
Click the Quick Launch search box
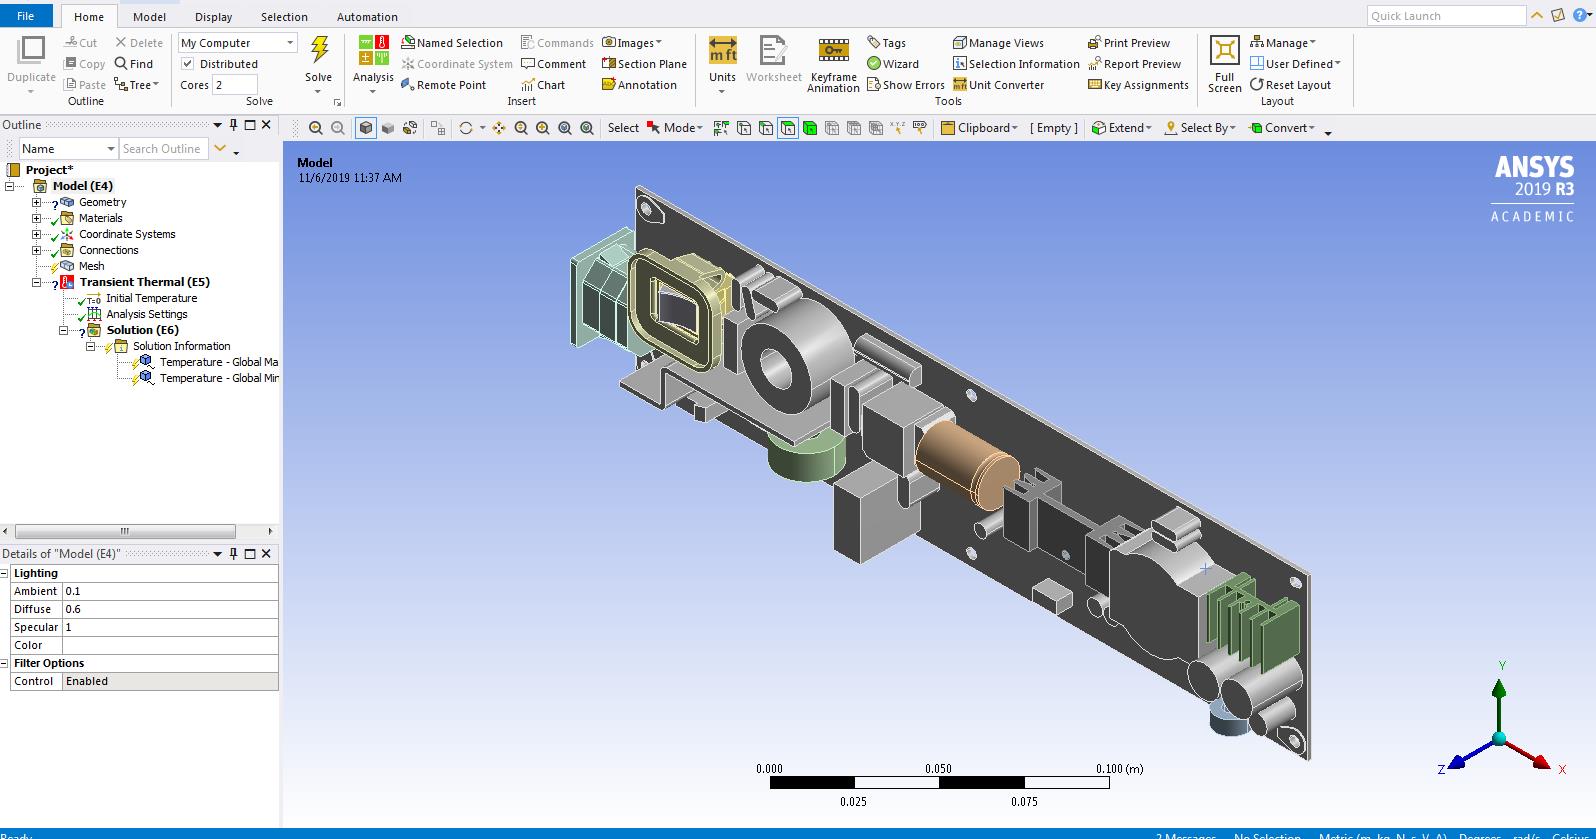click(x=1446, y=16)
